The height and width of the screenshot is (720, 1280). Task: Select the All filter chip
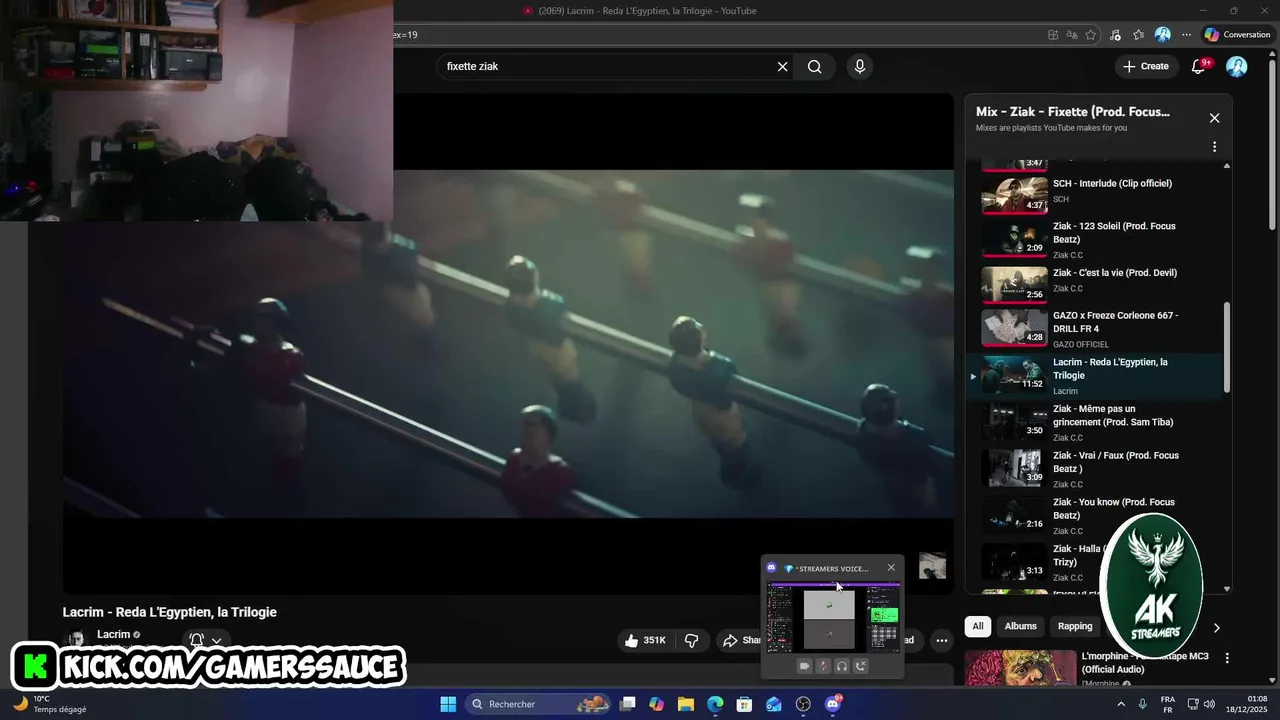click(978, 626)
